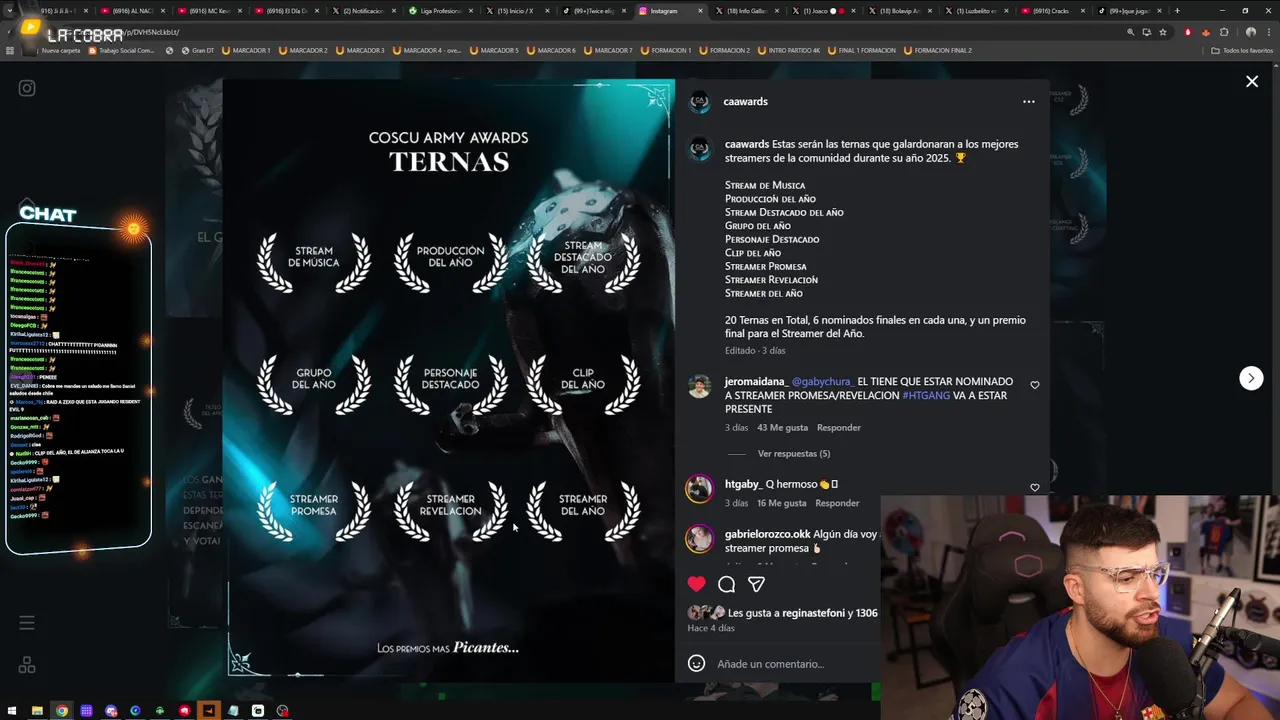This screenshot has height=720, width=1280.
Task: Open the OBS icon in the taskbar
Action: tap(283, 711)
